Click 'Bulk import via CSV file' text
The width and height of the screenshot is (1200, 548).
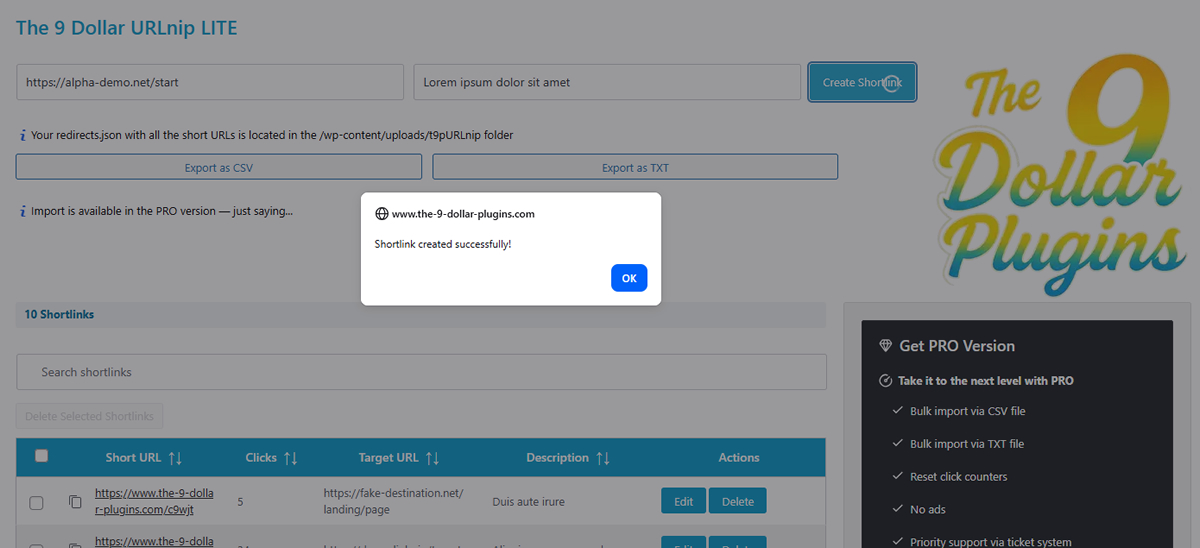coord(967,411)
